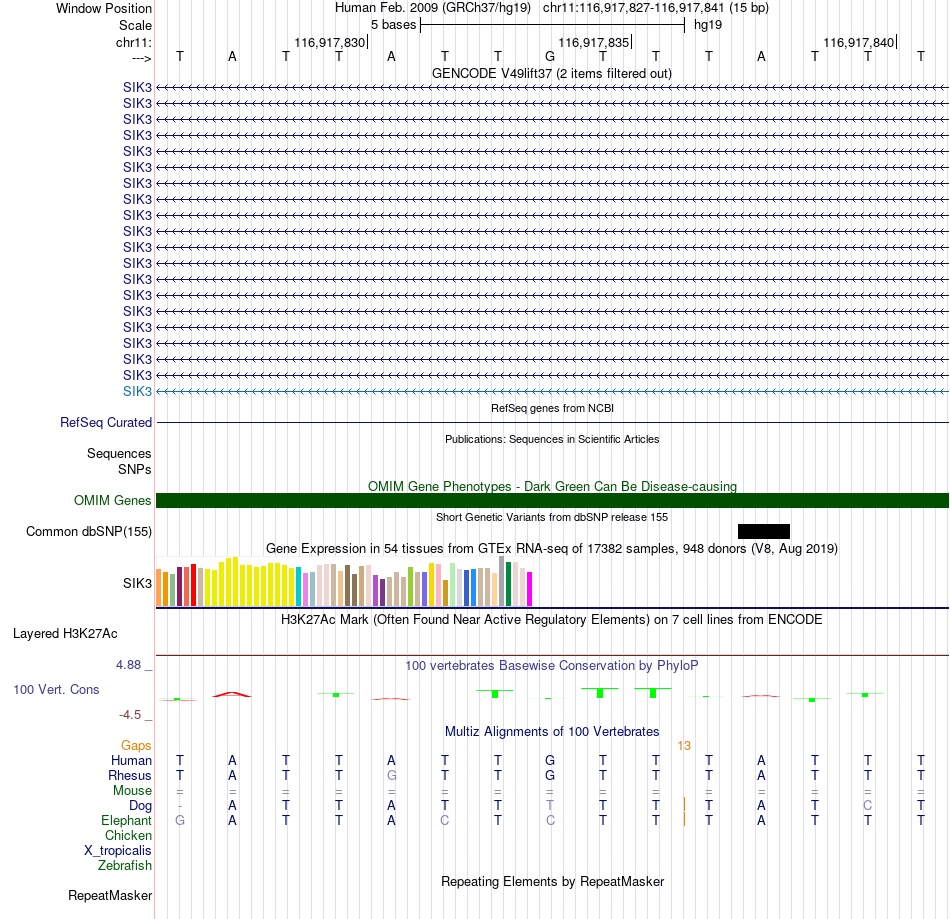Open the Gene Expression in 54 tissues GTEx title
Viewport: 950px width, 919px height.
(552, 548)
